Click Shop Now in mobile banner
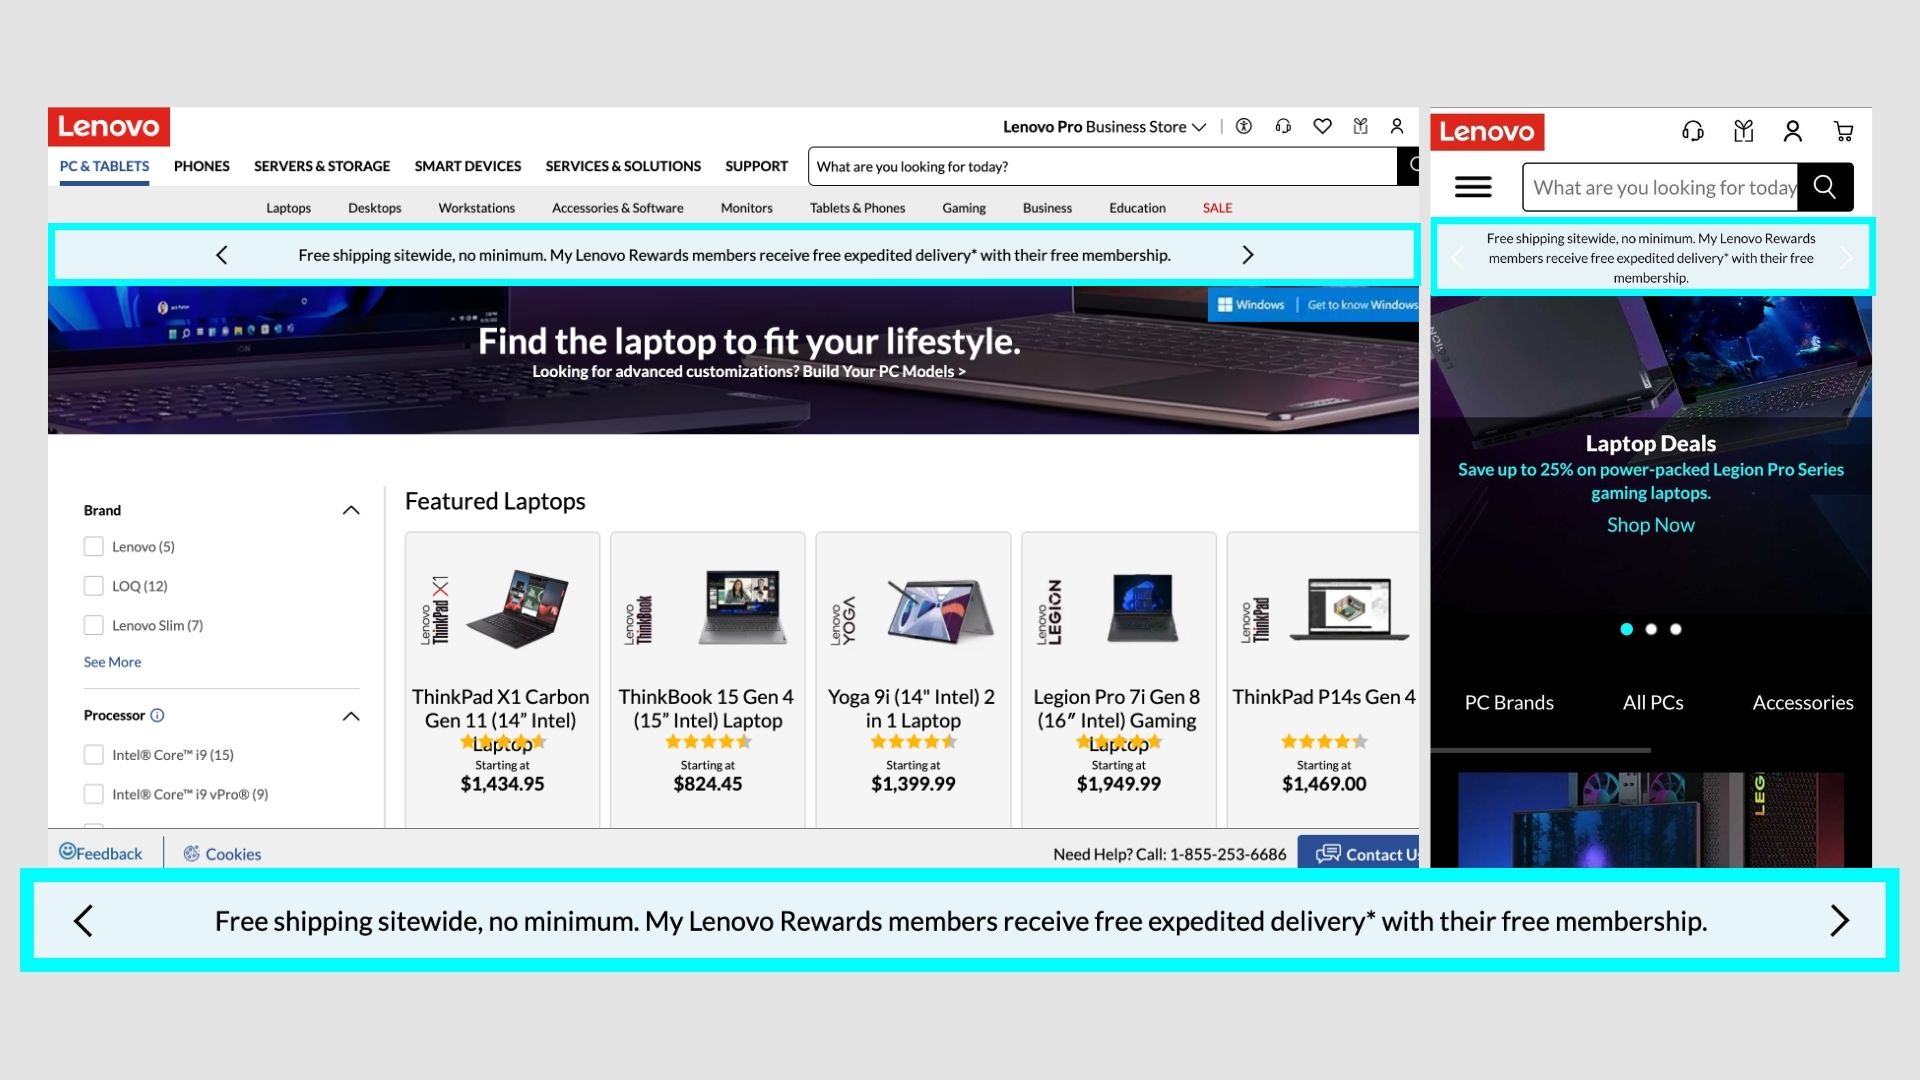The width and height of the screenshot is (1920, 1080). [1650, 525]
